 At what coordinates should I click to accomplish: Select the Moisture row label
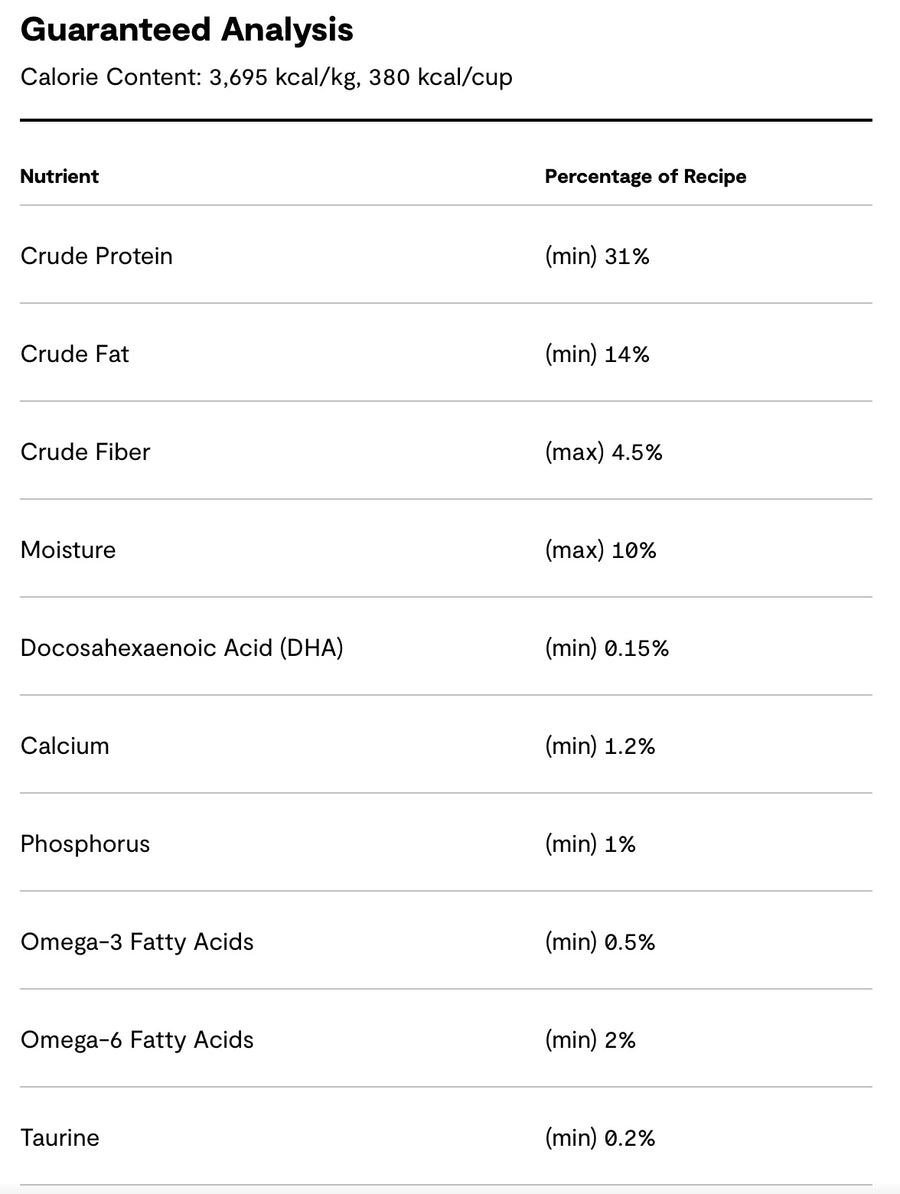69,550
